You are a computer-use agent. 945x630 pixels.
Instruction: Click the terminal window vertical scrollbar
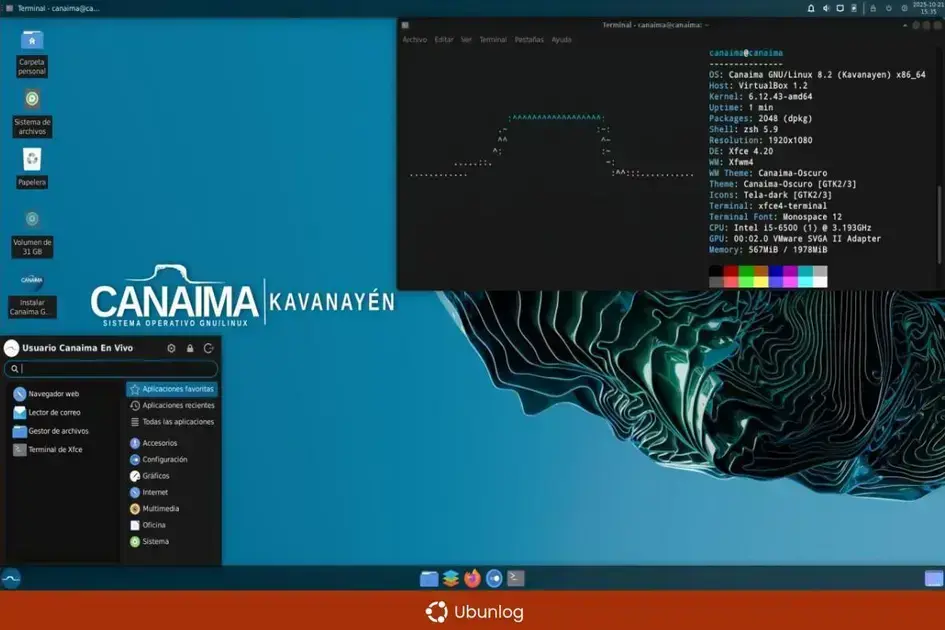938,224
